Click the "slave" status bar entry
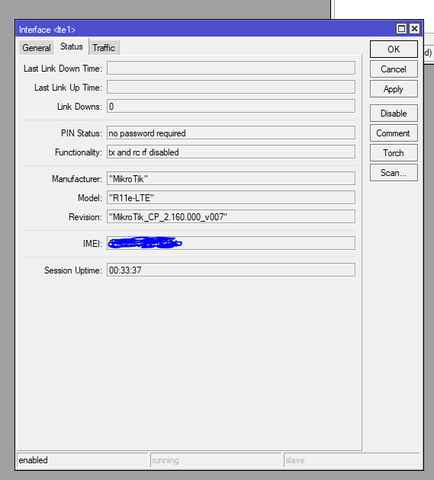Viewport: 434px width, 480px height. point(352,460)
